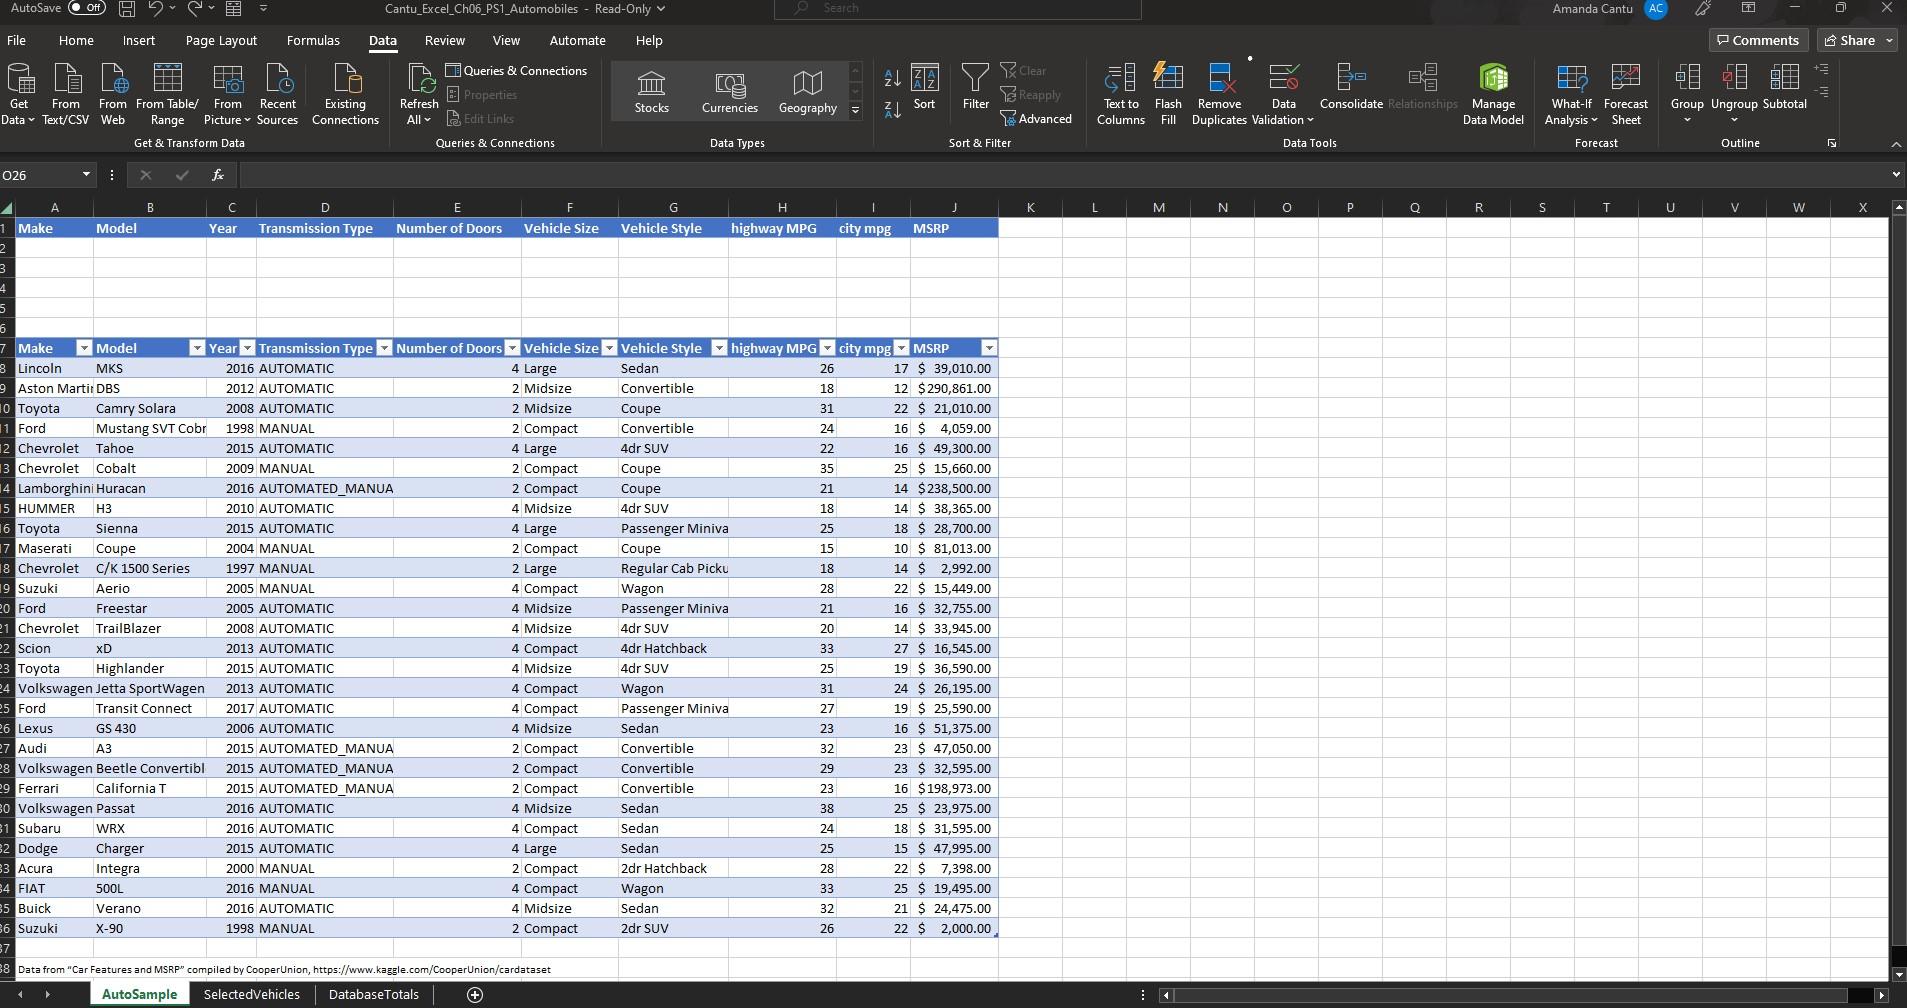Image resolution: width=1907 pixels, height=1008 pixels.
Task: Click horizontal scrollbar right arrow
Action: [1881, 995]
